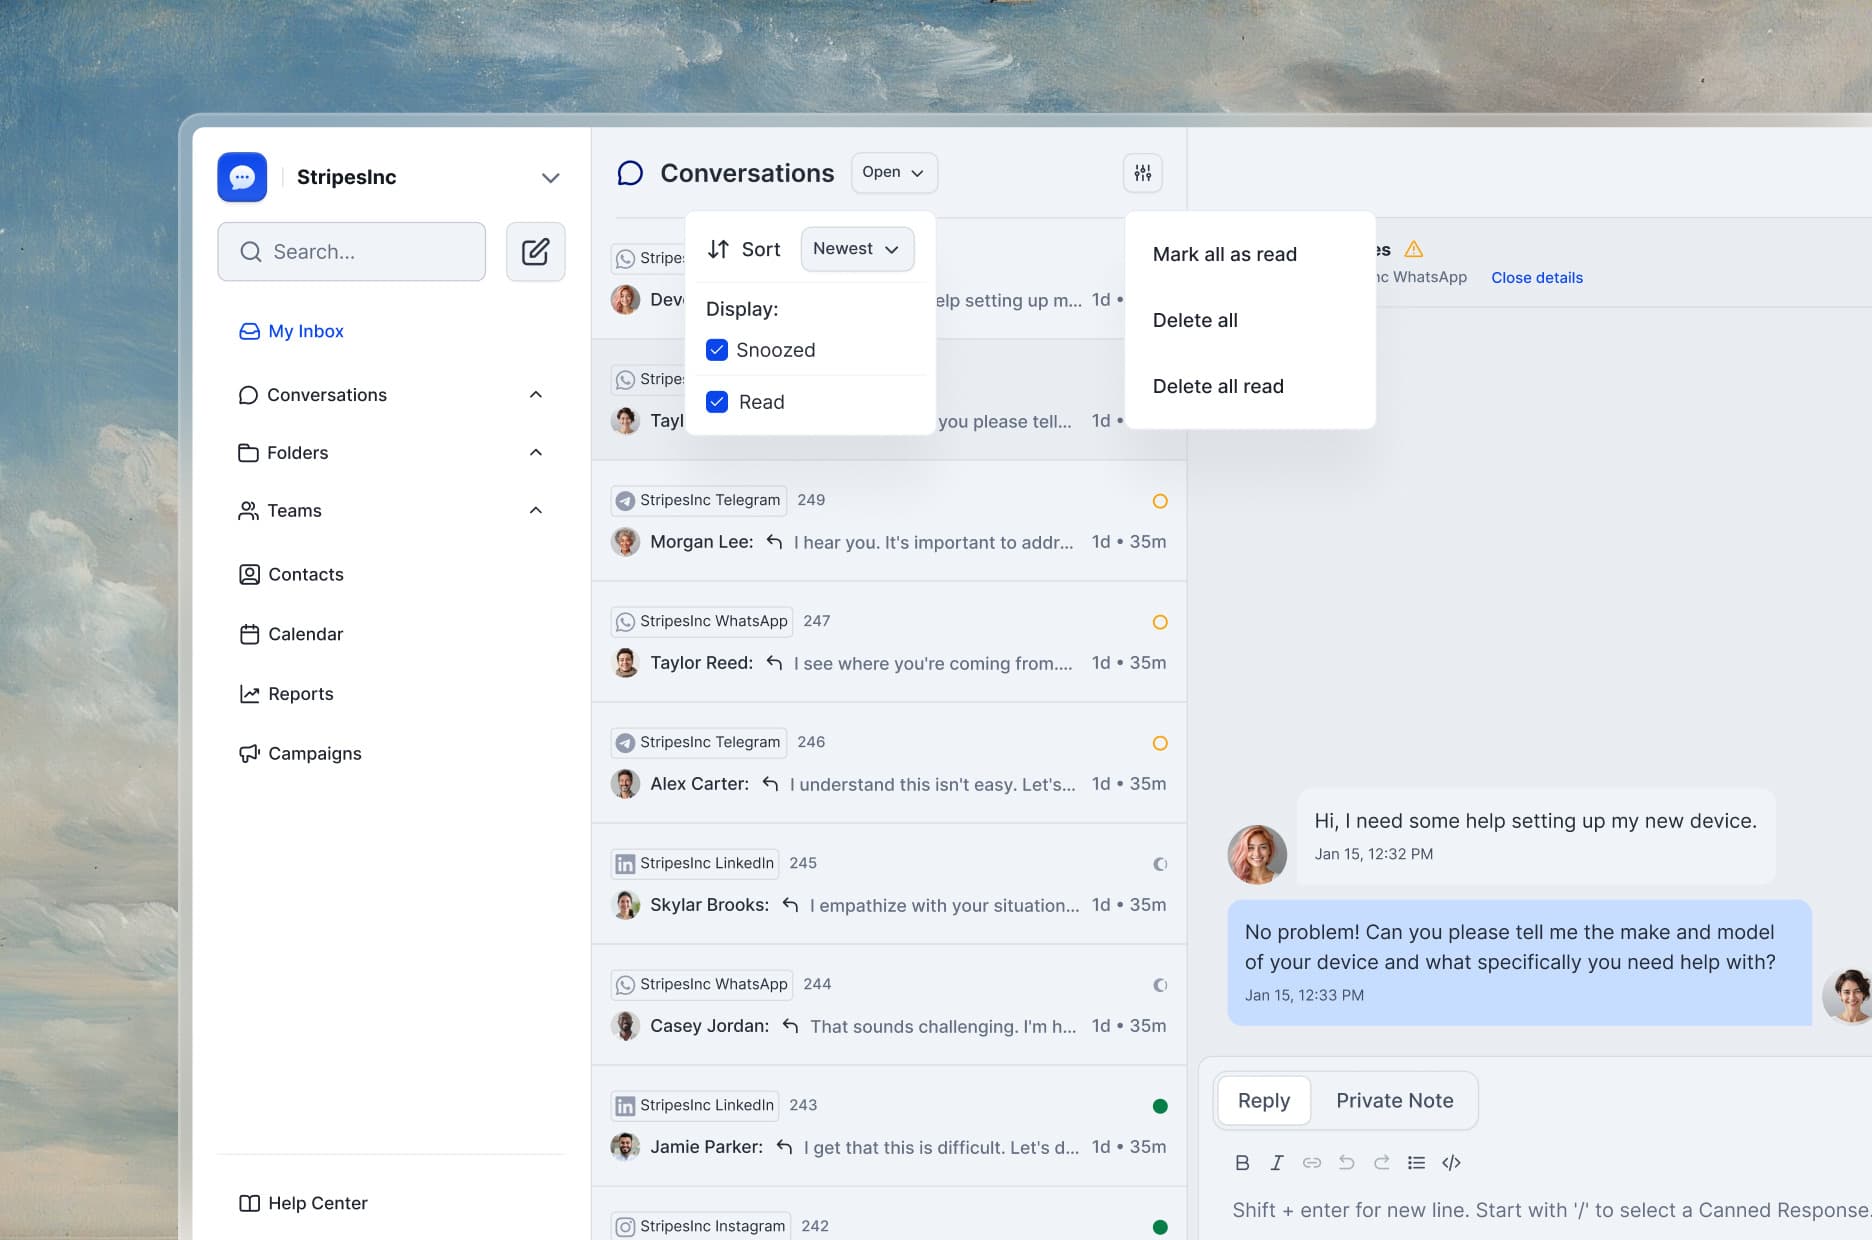Open the Help Center
Viewport: 1872px width, 1240px height.
(x=304, y=1203)
